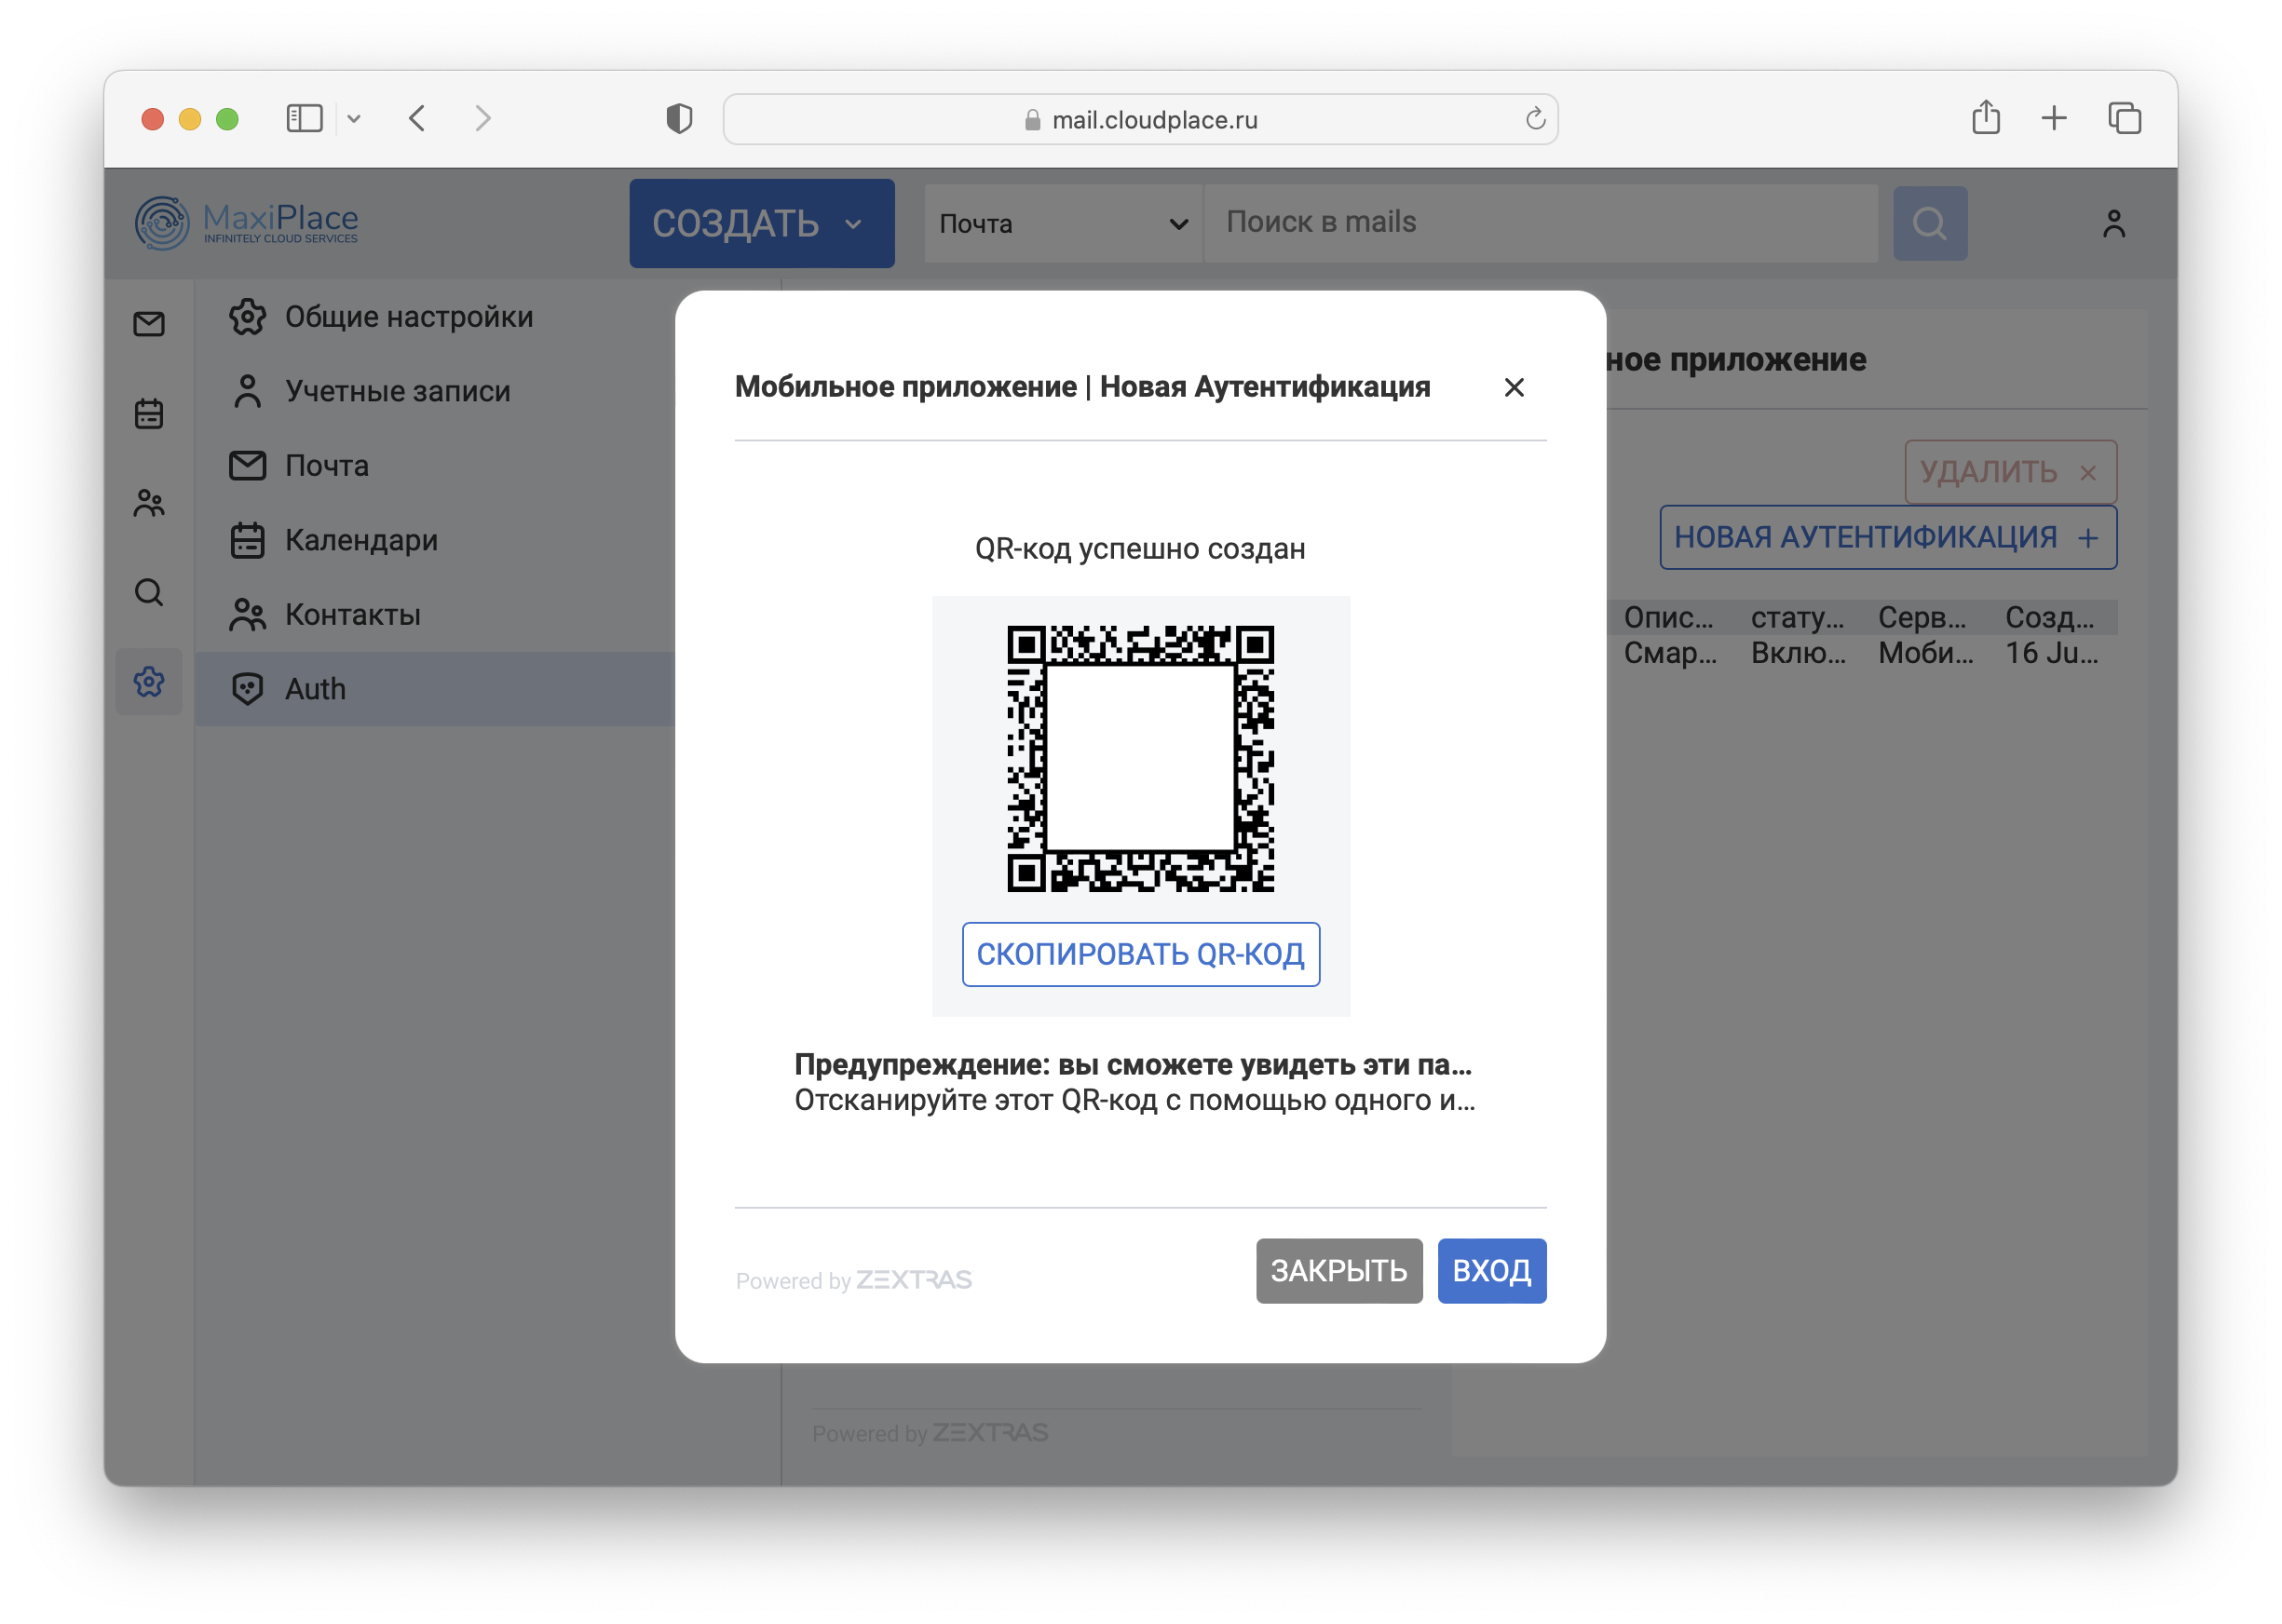This screenshot has width=2282, height=1624.
Task: Select Auth in the settings list
Action: (435, 689)
